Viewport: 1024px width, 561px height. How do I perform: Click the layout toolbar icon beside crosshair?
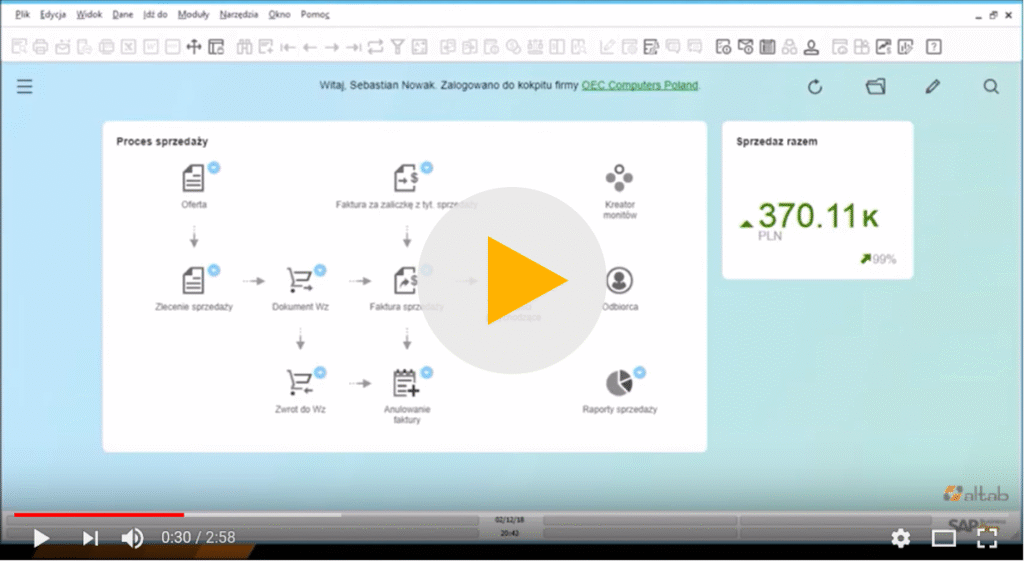tap(216, 46)
